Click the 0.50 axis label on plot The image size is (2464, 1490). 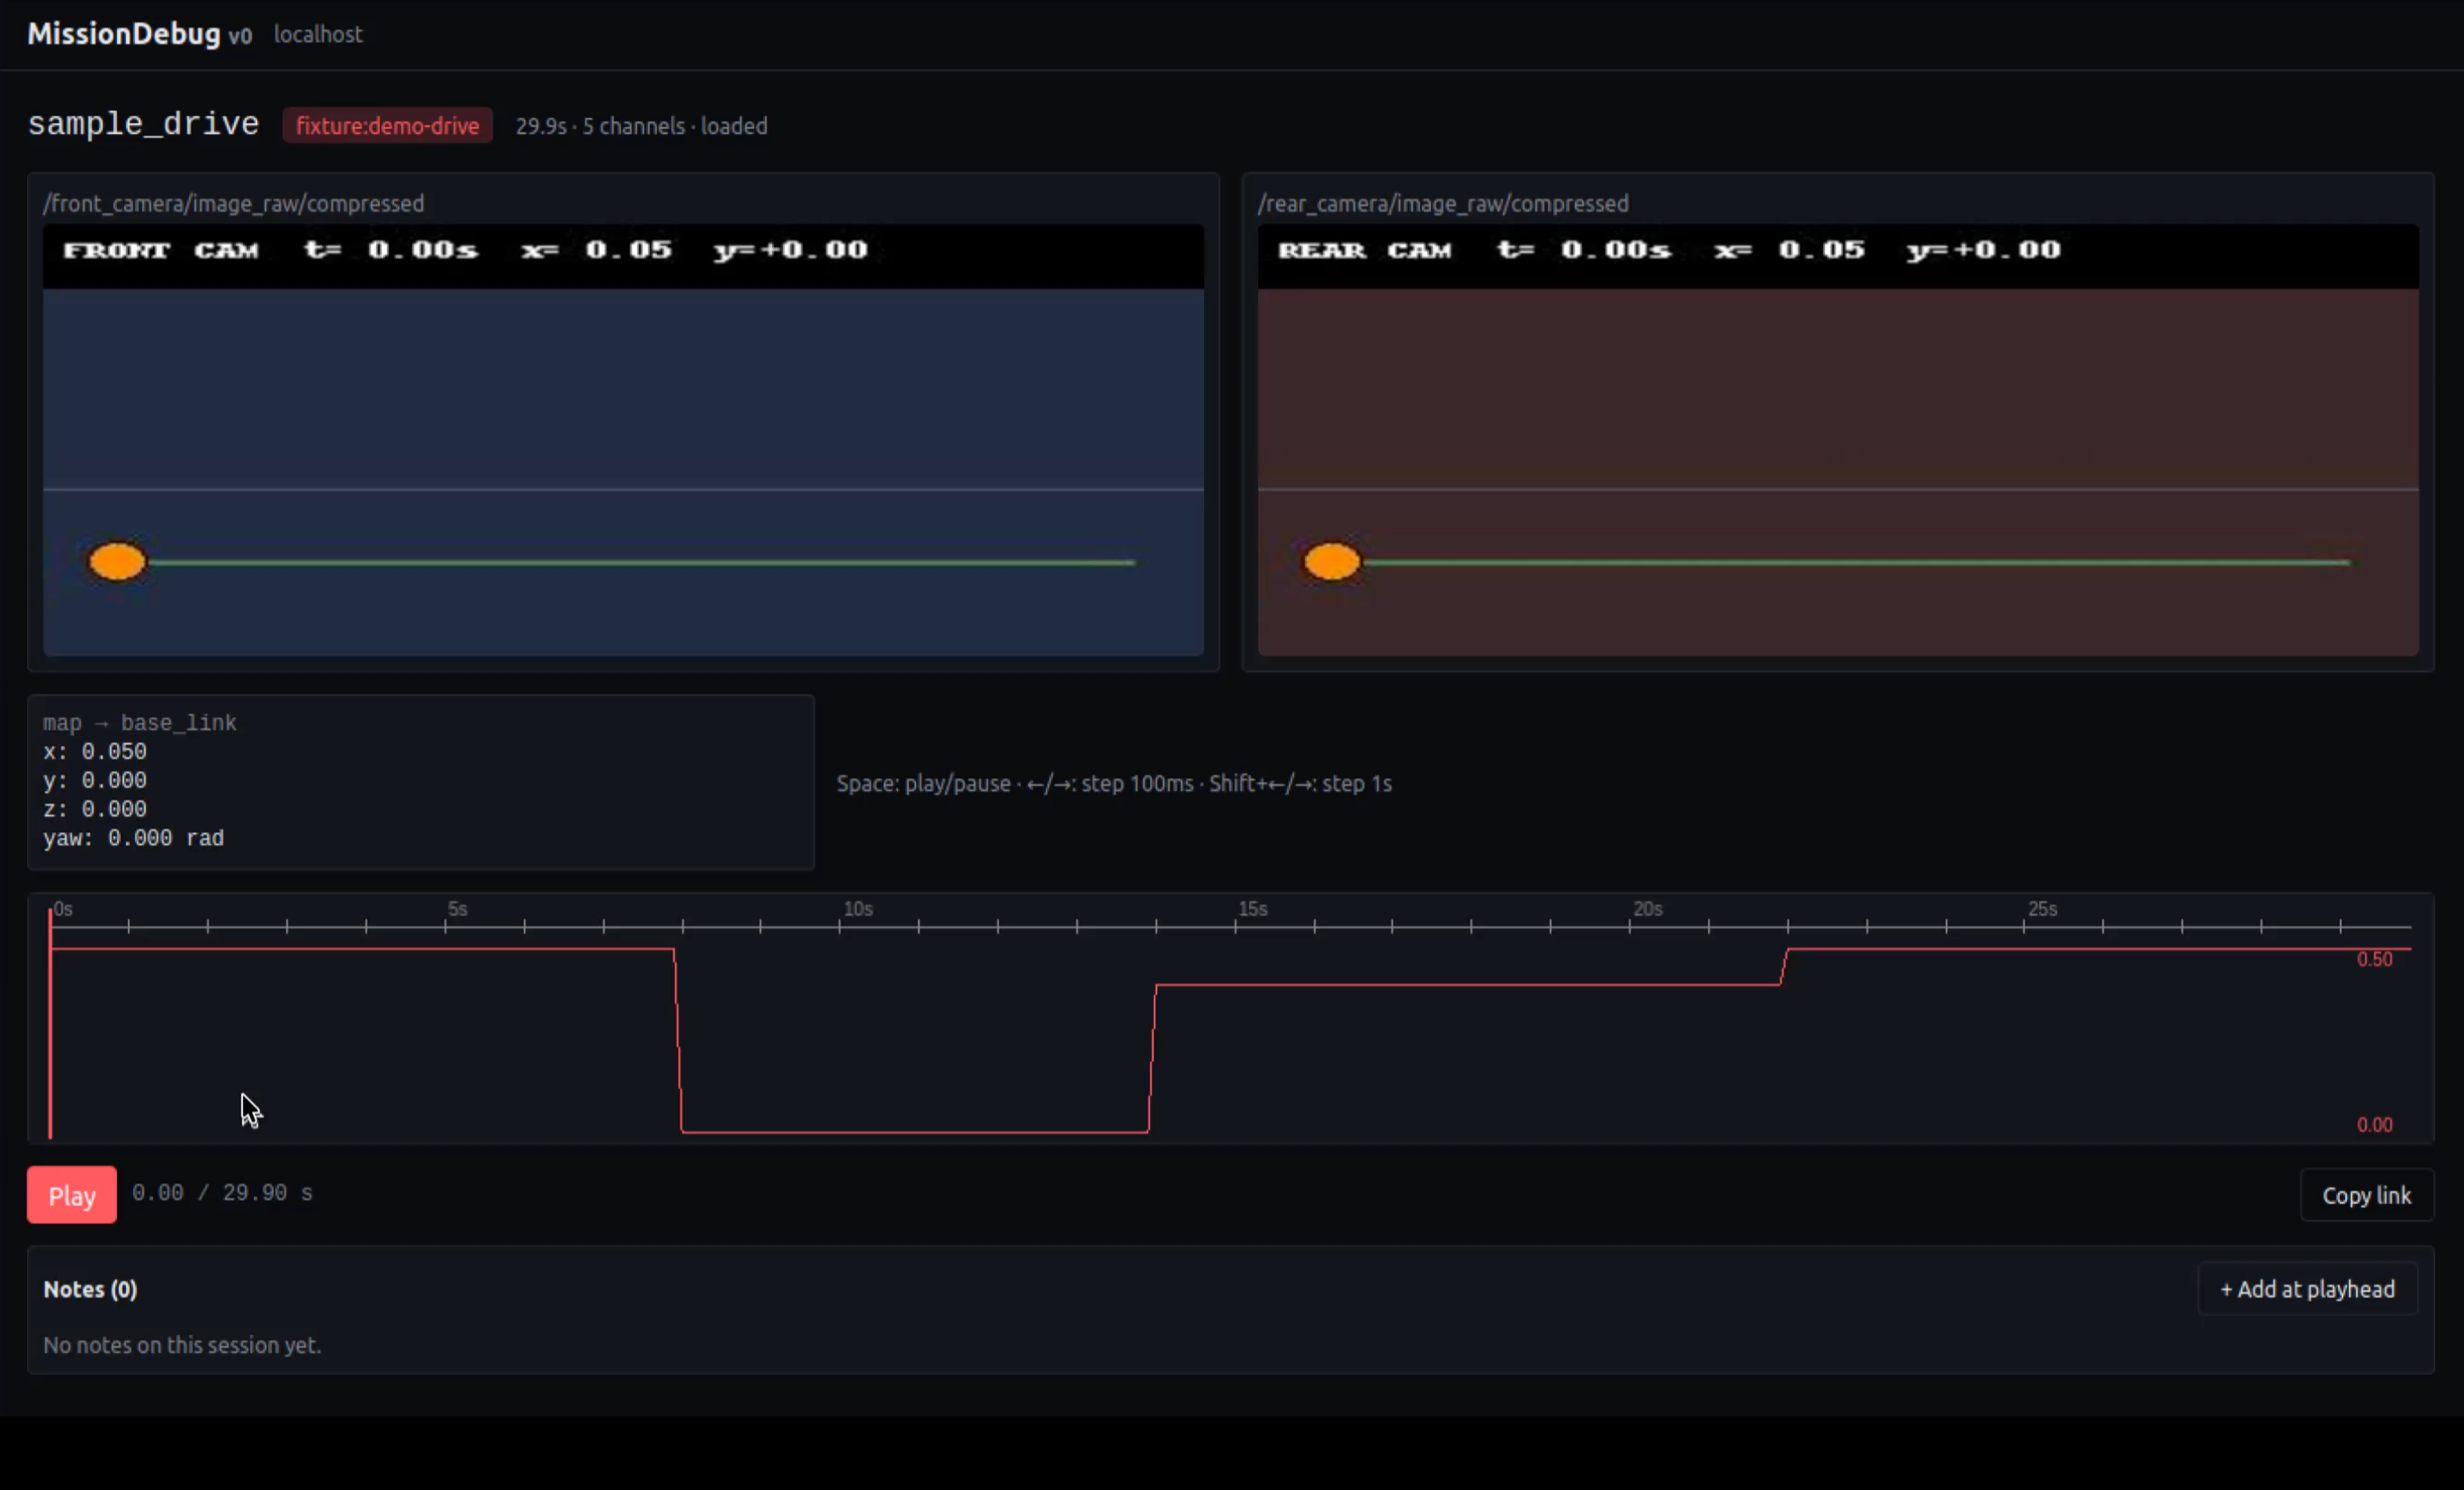pos(2374,960)
